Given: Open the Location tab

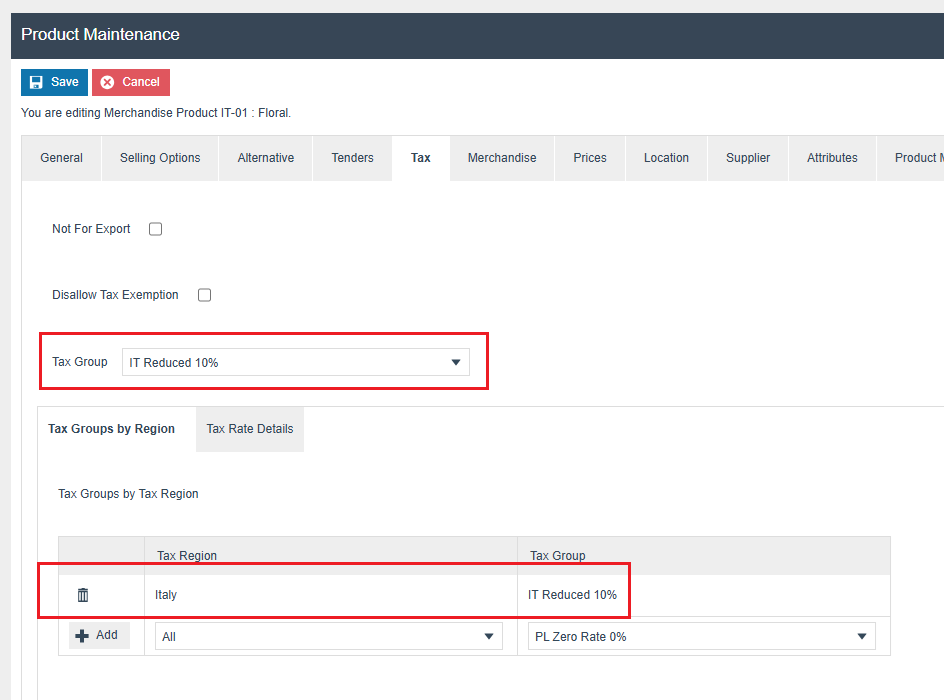Looking at the screenshot, I should click(666, 158).
